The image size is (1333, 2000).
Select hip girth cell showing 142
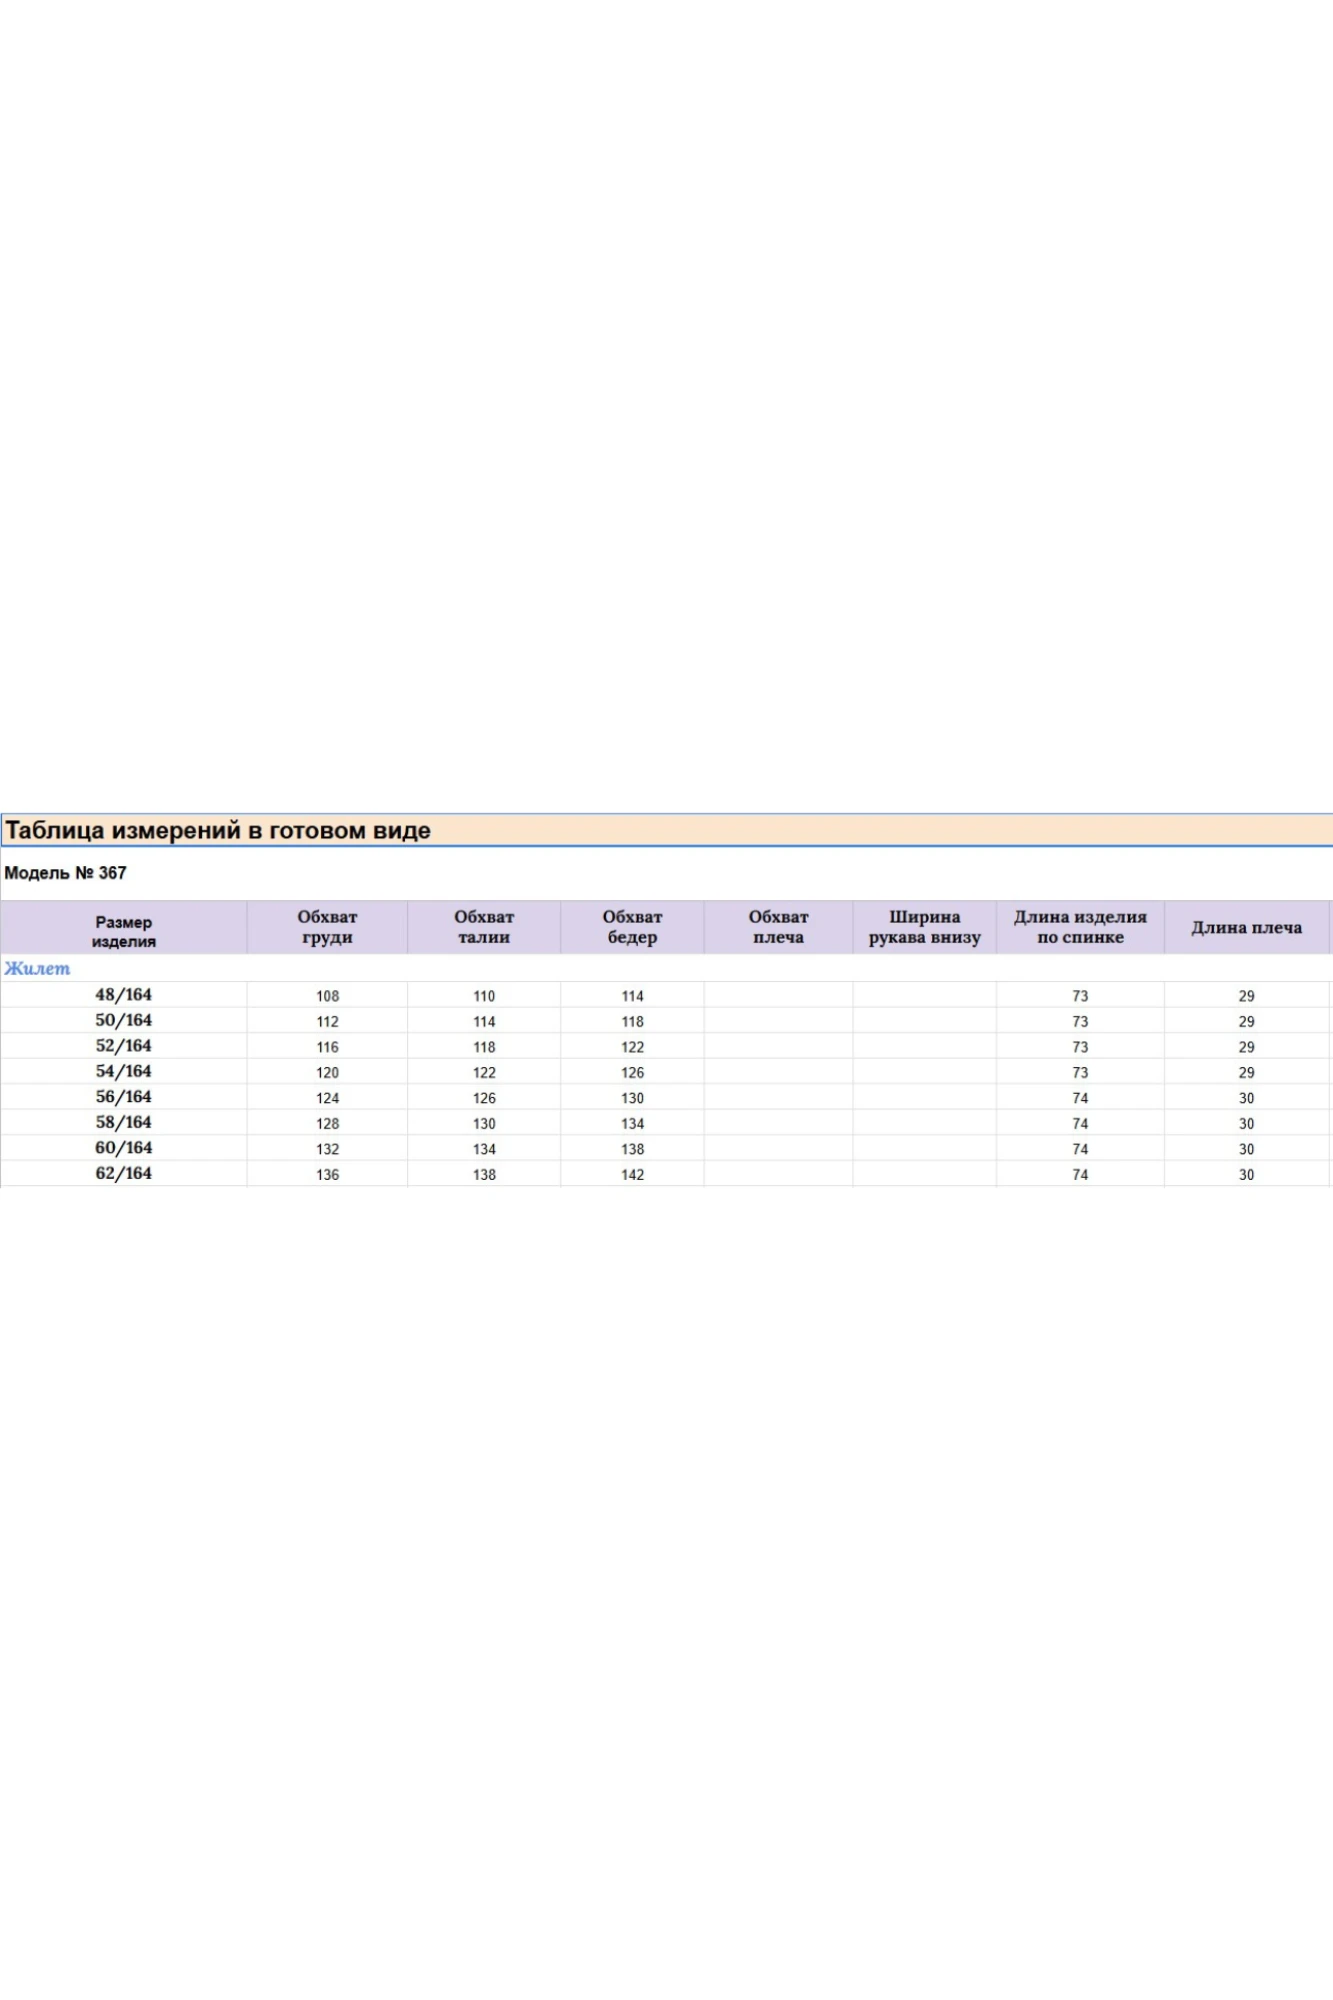tap(632, 1175)
